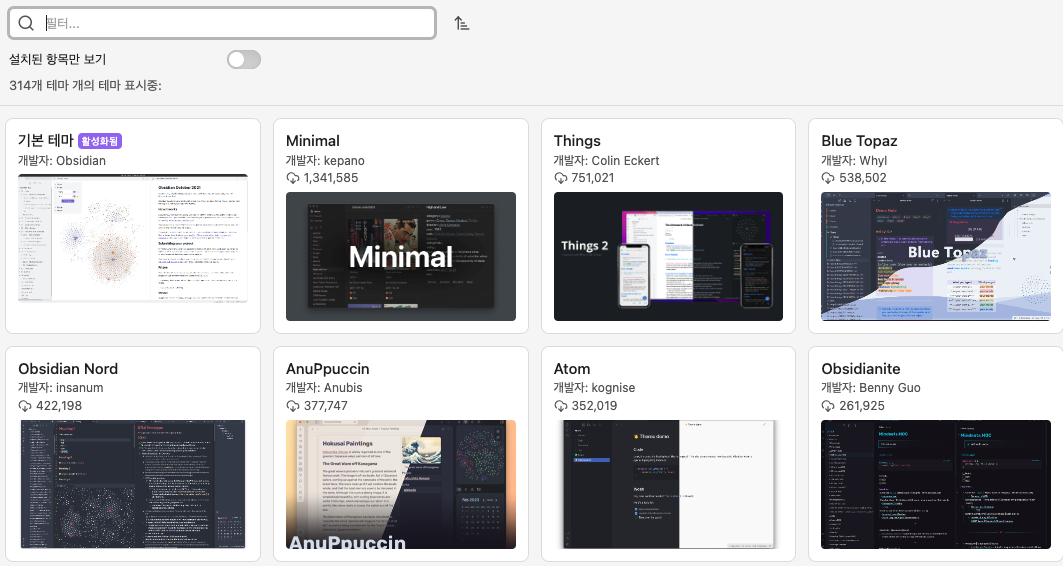Screen dimensions: 1063x566
Task: Open the Blue Topaz preview image
Action: coord(936,256)
